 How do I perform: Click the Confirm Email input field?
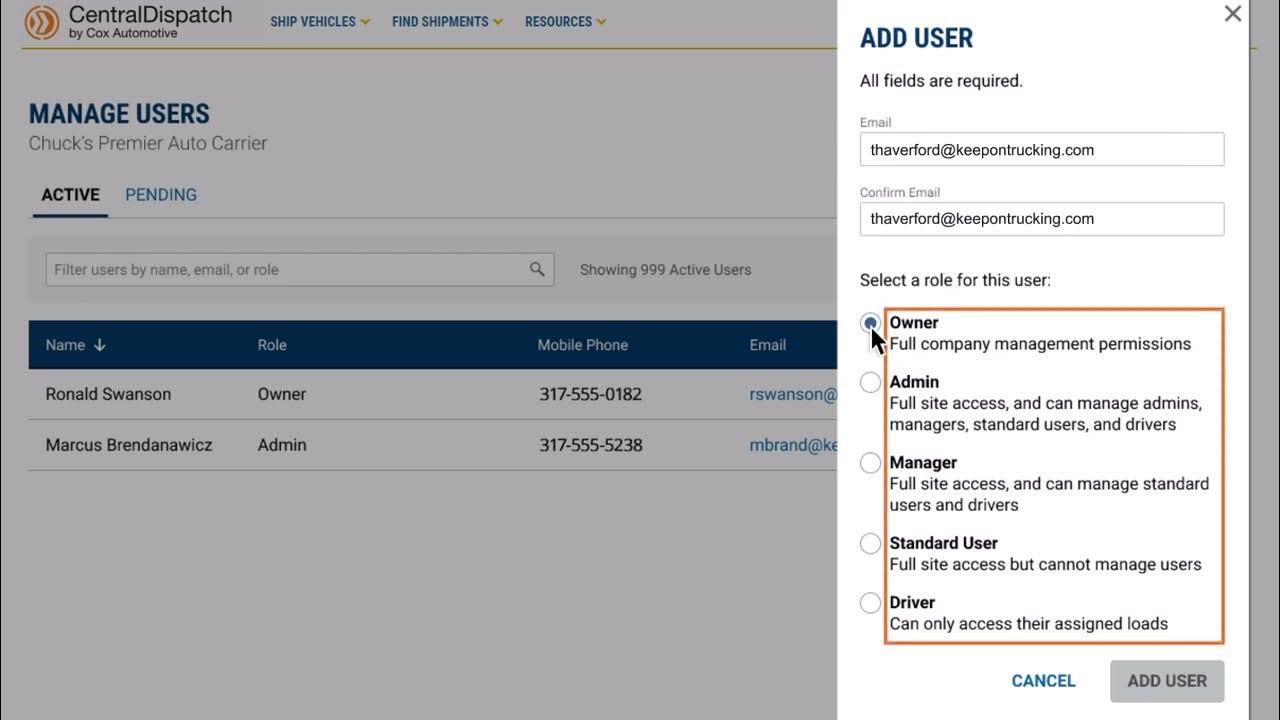pyautogui.click(x=1042, y=219)
